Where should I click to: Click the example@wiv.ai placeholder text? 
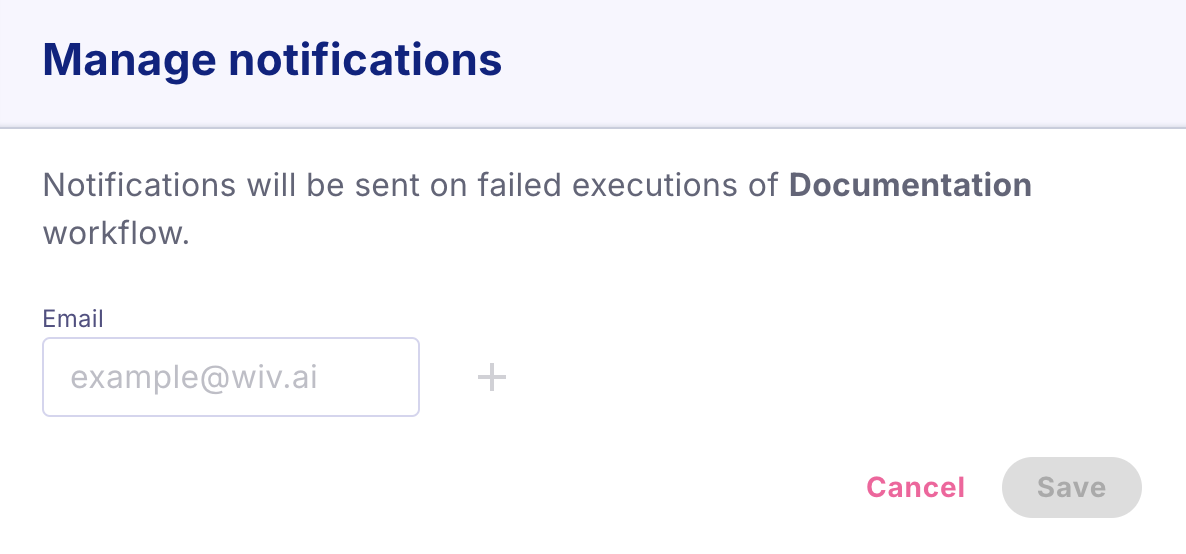pos(194,378)
